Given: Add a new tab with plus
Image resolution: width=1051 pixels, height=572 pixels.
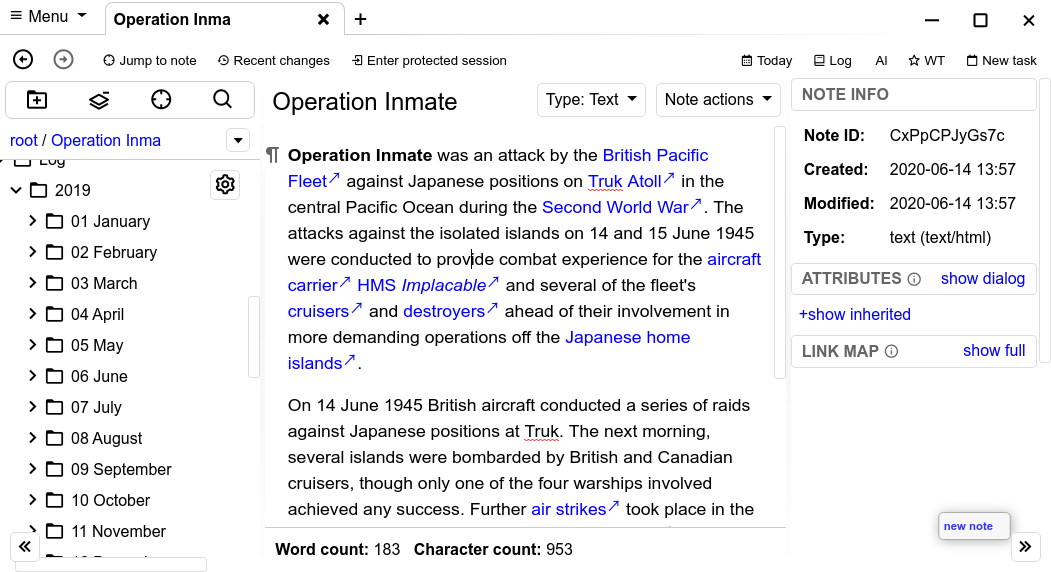Looking at the screenshot, I should (x=361, y=19).
